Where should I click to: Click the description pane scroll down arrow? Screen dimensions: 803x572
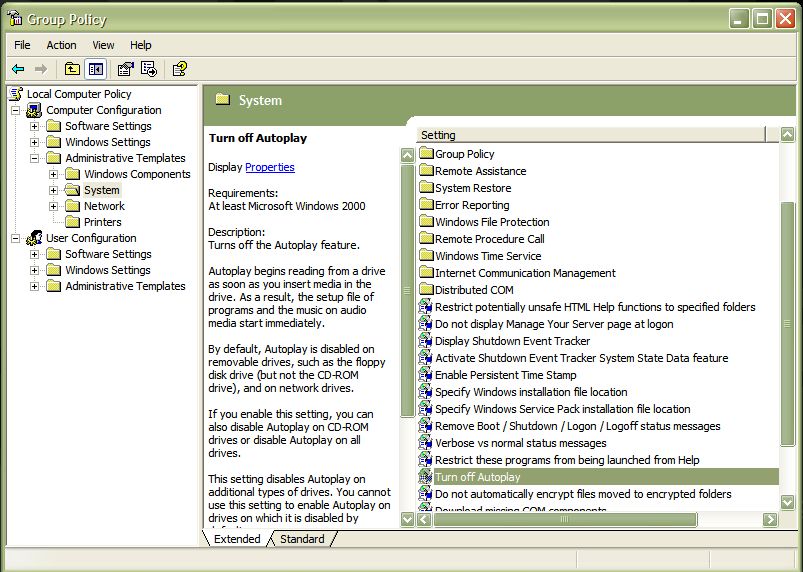click(x=408, y=519)
